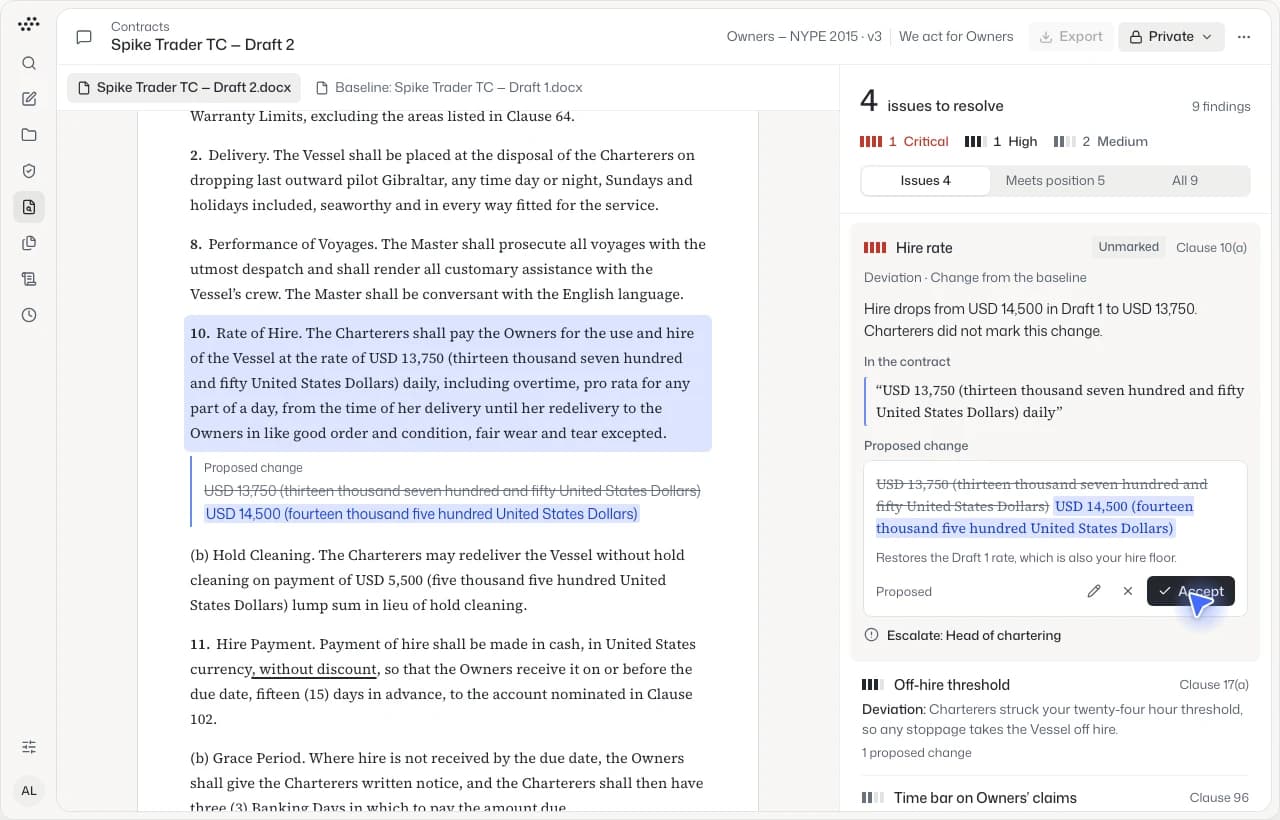Filter by 2 Medium severity

tap(1101, 142)
